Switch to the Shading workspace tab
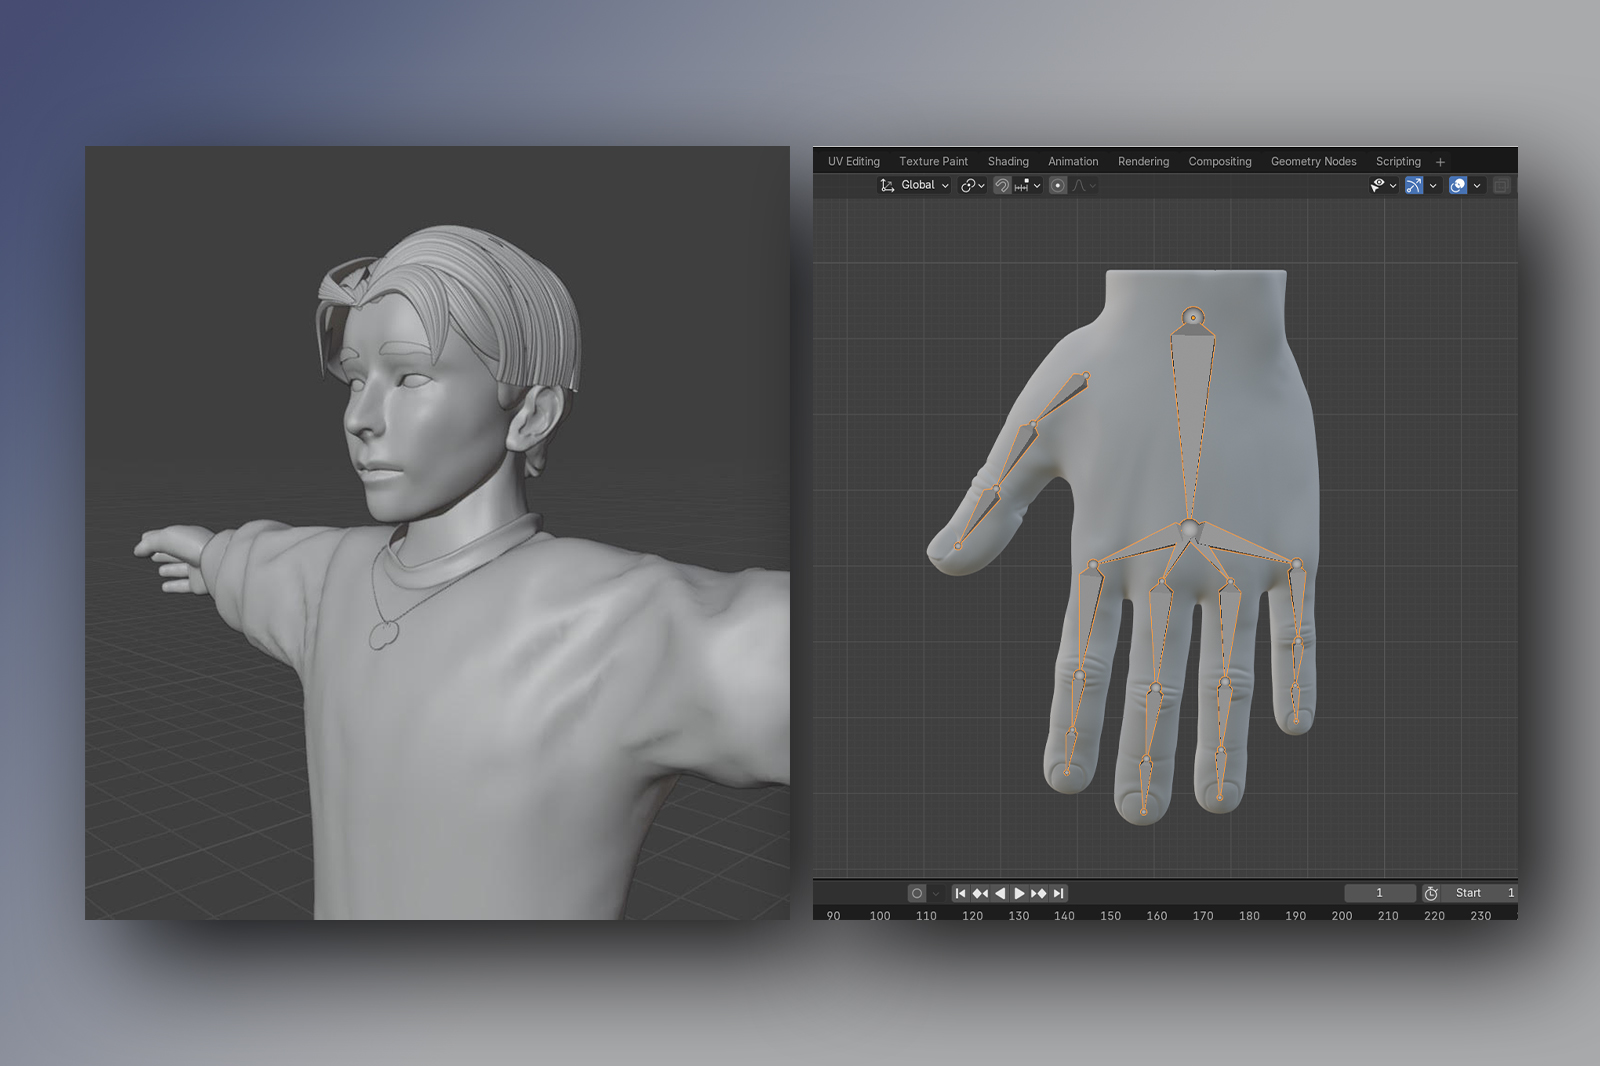This screenshot has width=1600, height=1066. [x=1008, y=161]
